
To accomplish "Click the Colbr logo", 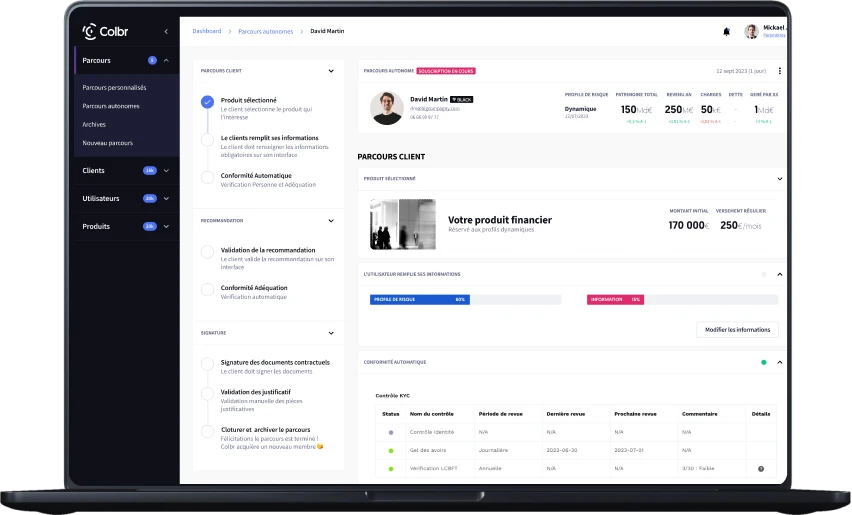I will pyautogui.click(x=105, y=32).
